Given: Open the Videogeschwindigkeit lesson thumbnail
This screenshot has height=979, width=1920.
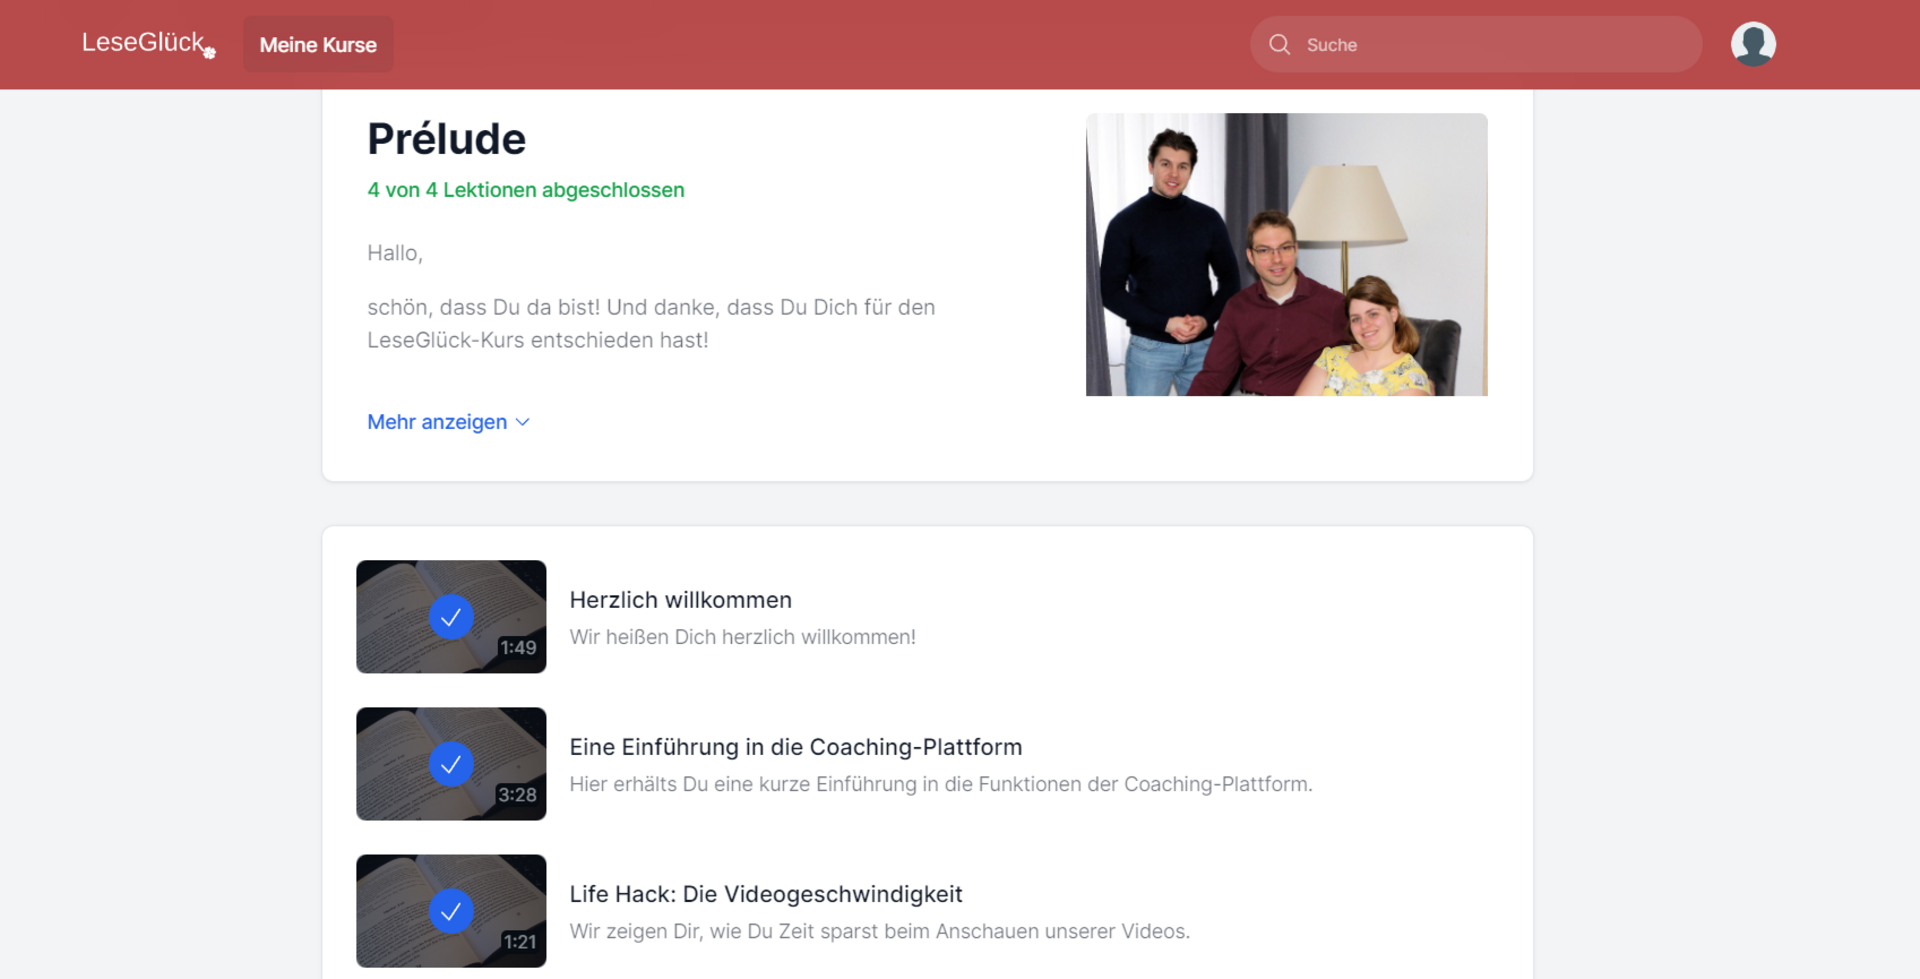Looking at the screenshot, I should 451,910.
